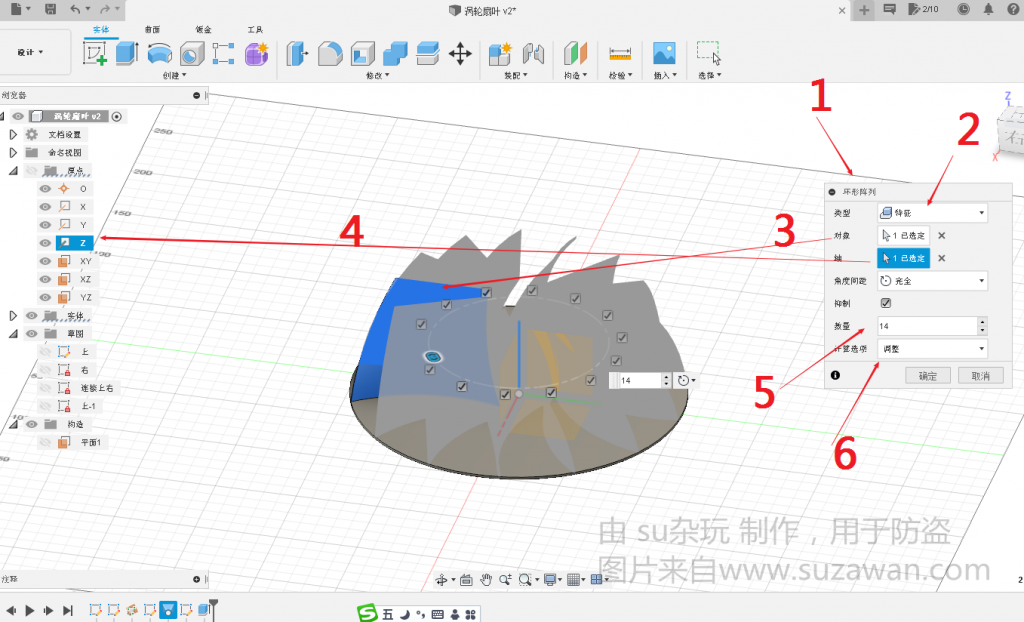
Task: Activate root component radio button
Action: click(x=117, y=116)
